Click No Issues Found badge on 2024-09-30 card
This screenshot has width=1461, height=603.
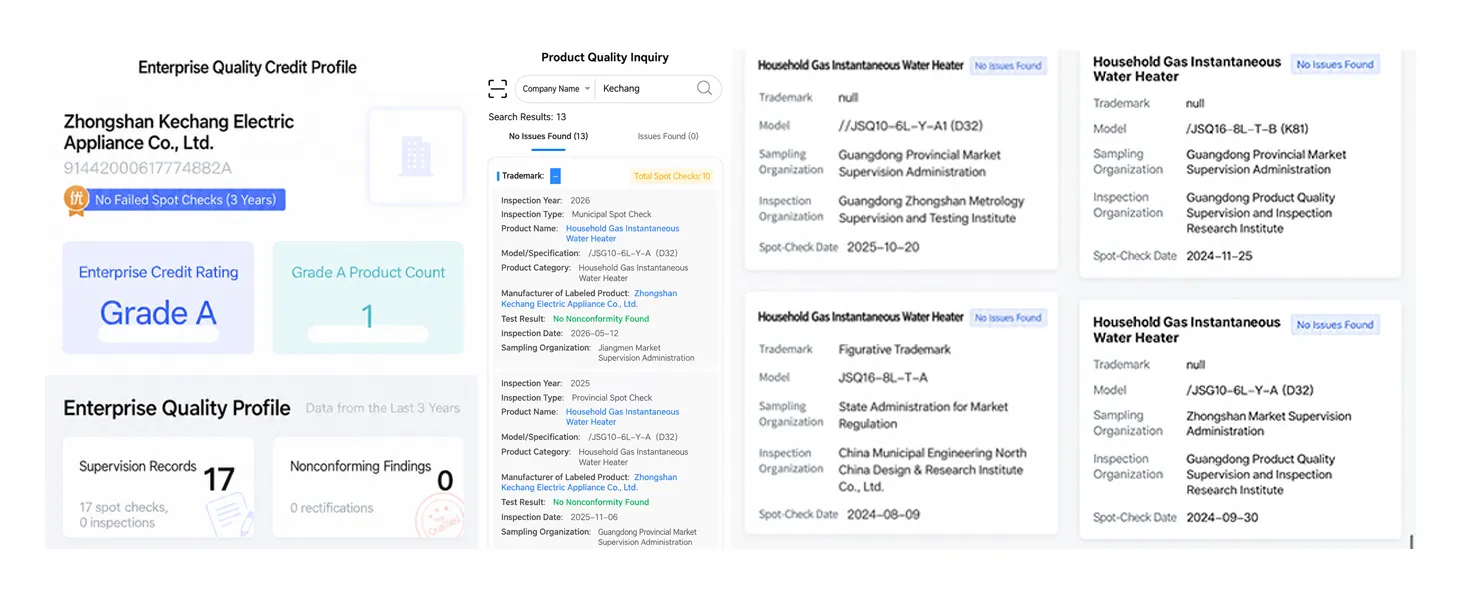[x=1335, y=324]
